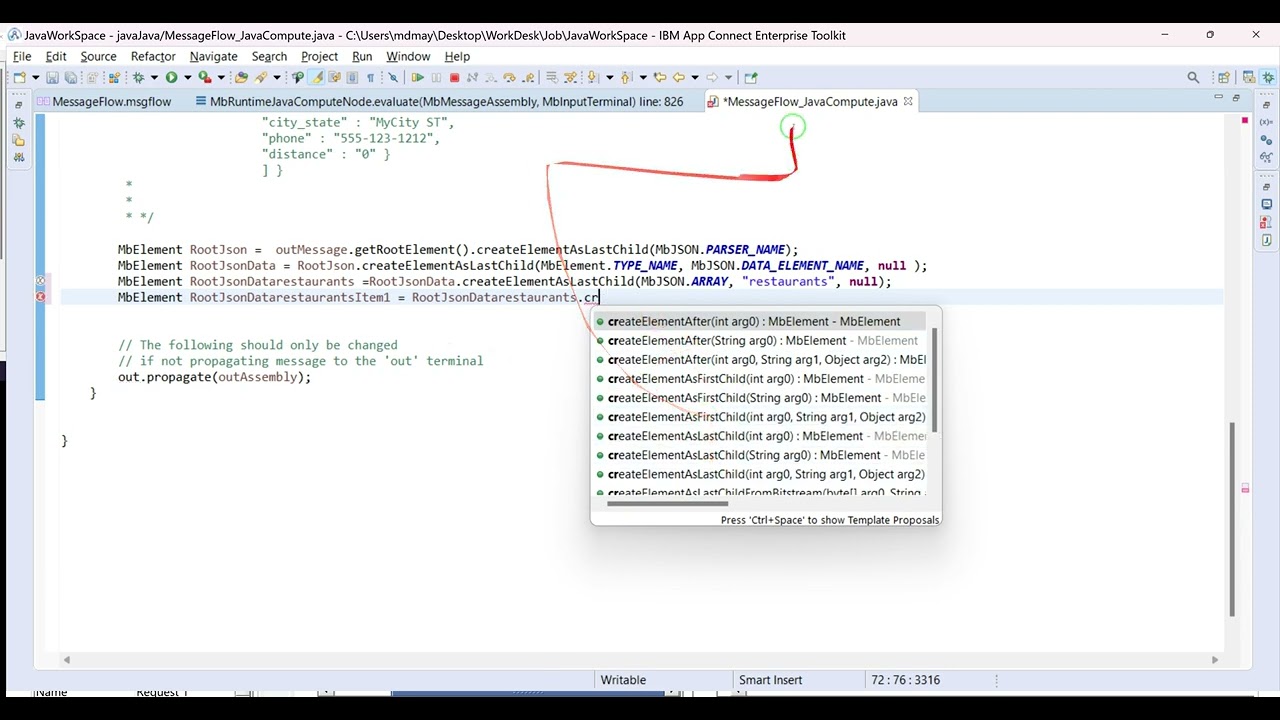
Task: Minimize the editor area
Action: coord(1218,97)
